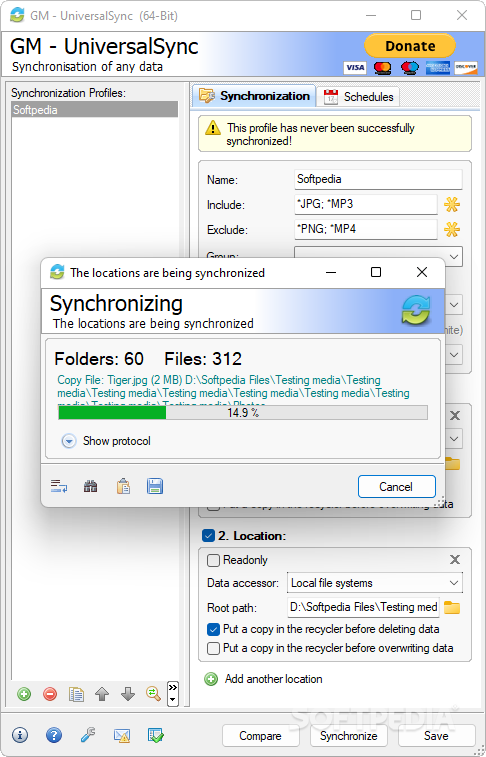Screen dimensions: 486x757
Task: Click the Compare button
Action: point(260,736)
